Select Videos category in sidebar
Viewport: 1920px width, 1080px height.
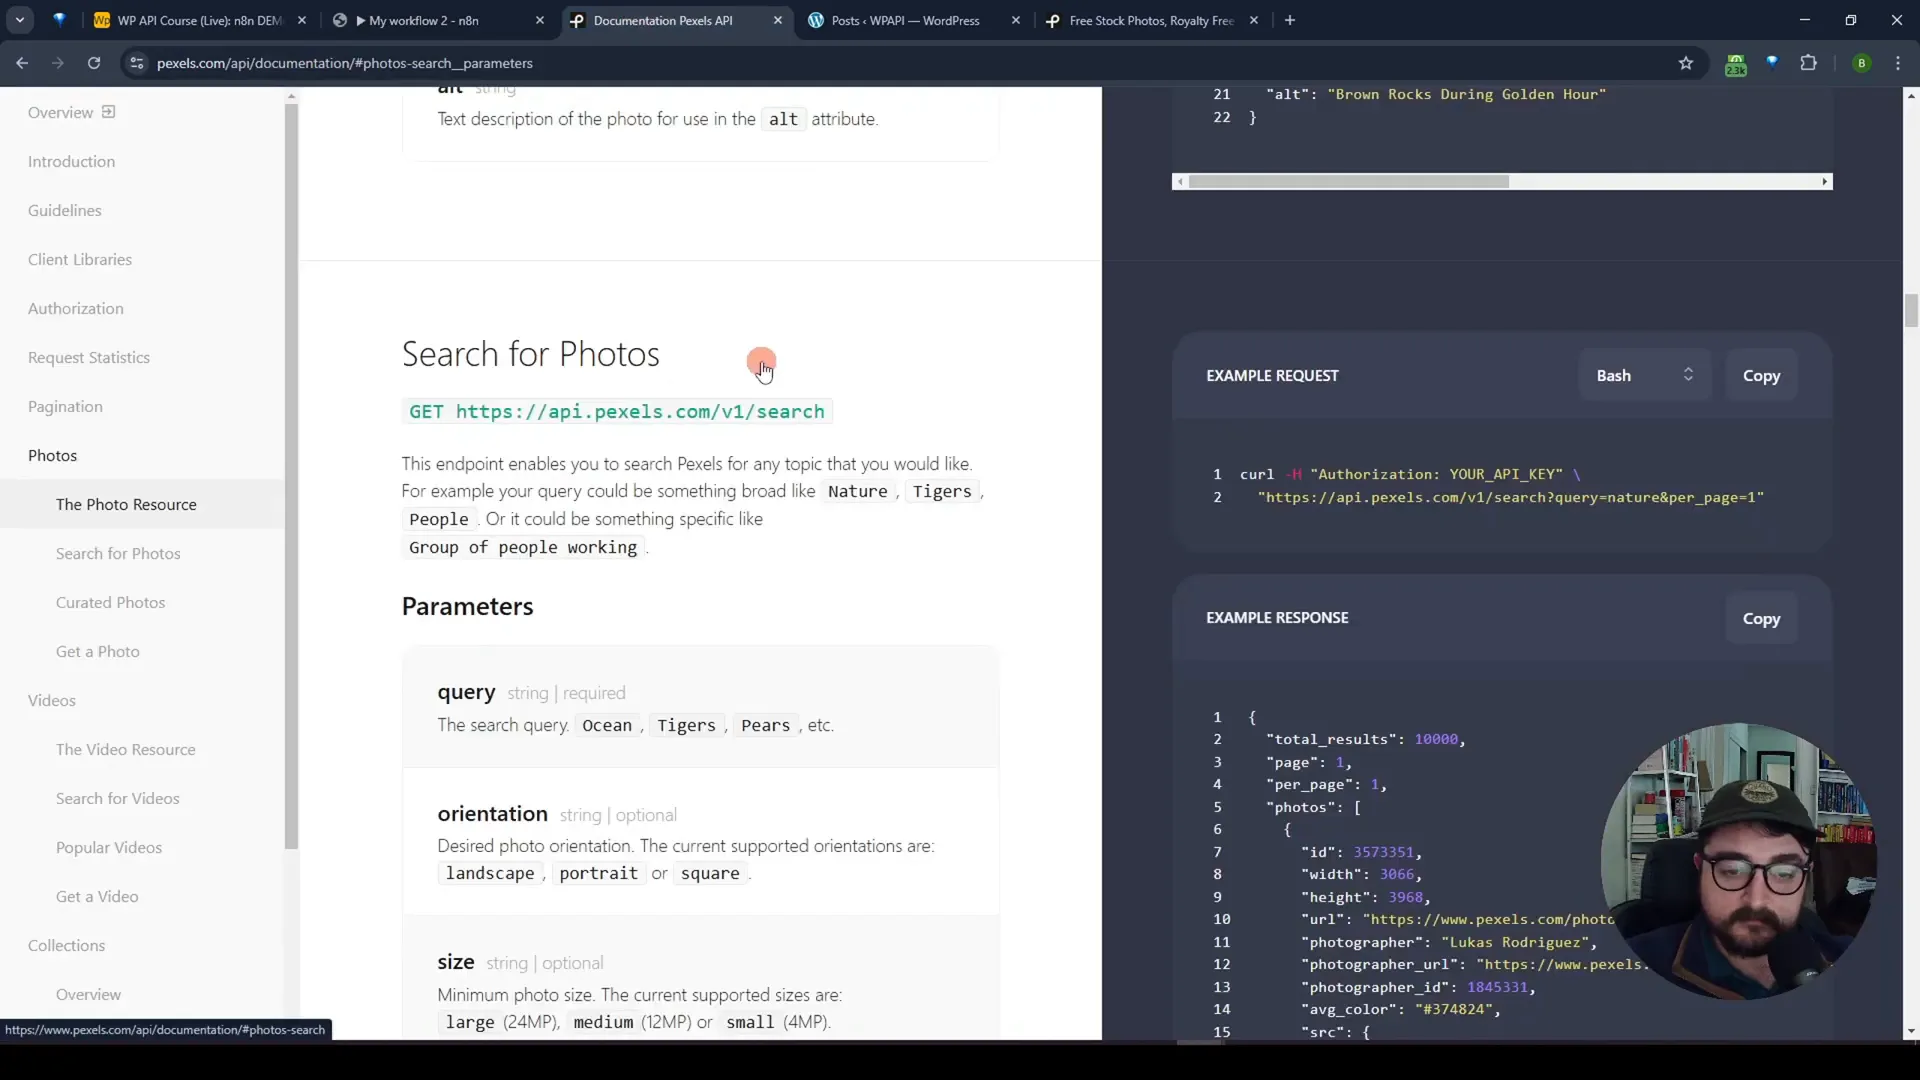coord(52,701)
